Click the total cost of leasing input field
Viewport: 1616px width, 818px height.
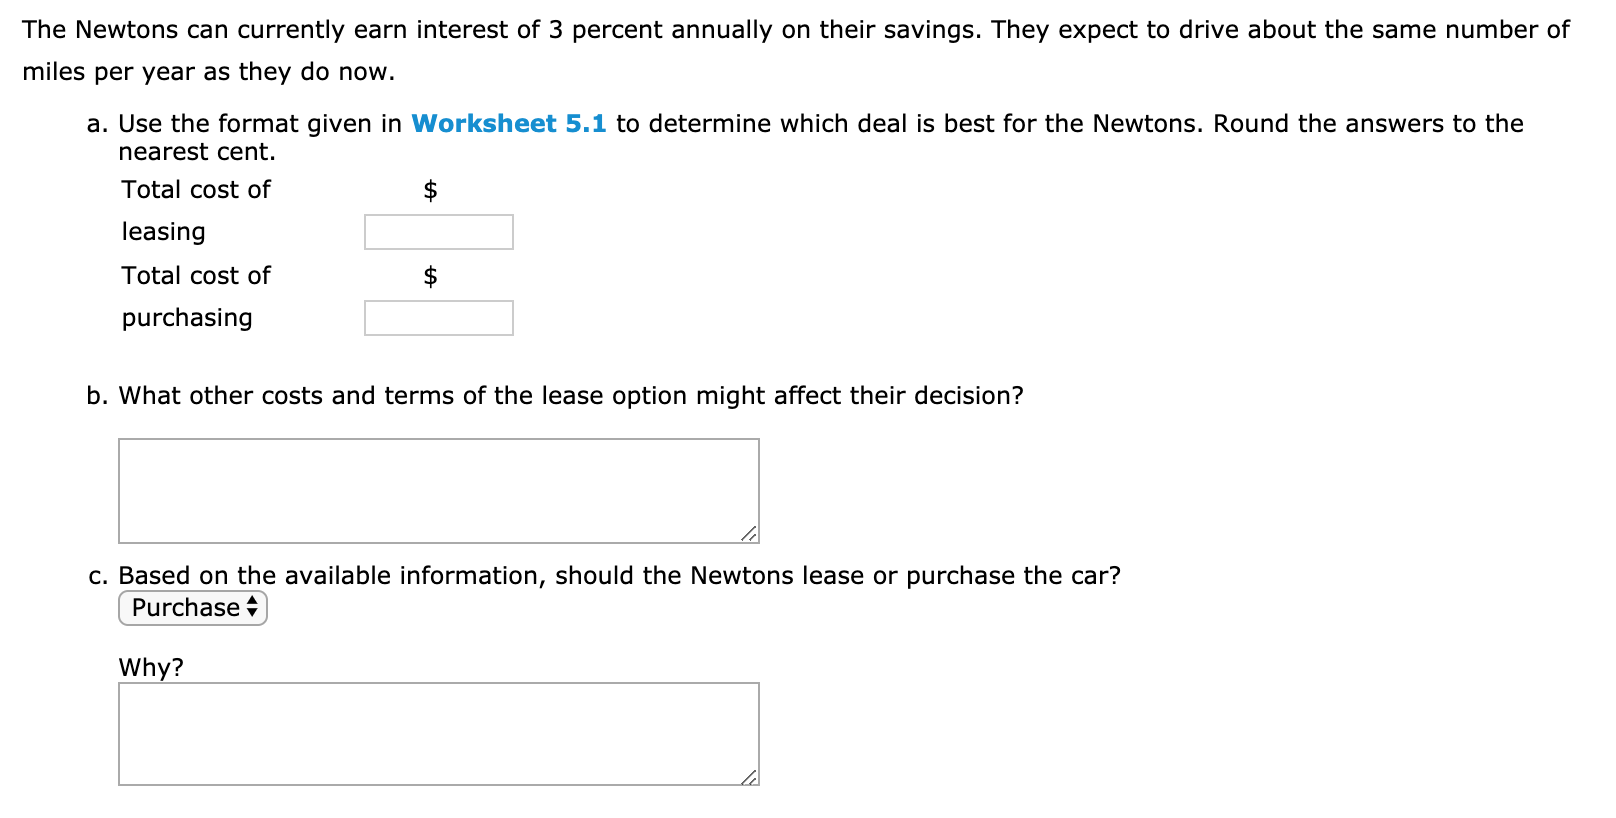pyautogui.click(x=438, y=231)
